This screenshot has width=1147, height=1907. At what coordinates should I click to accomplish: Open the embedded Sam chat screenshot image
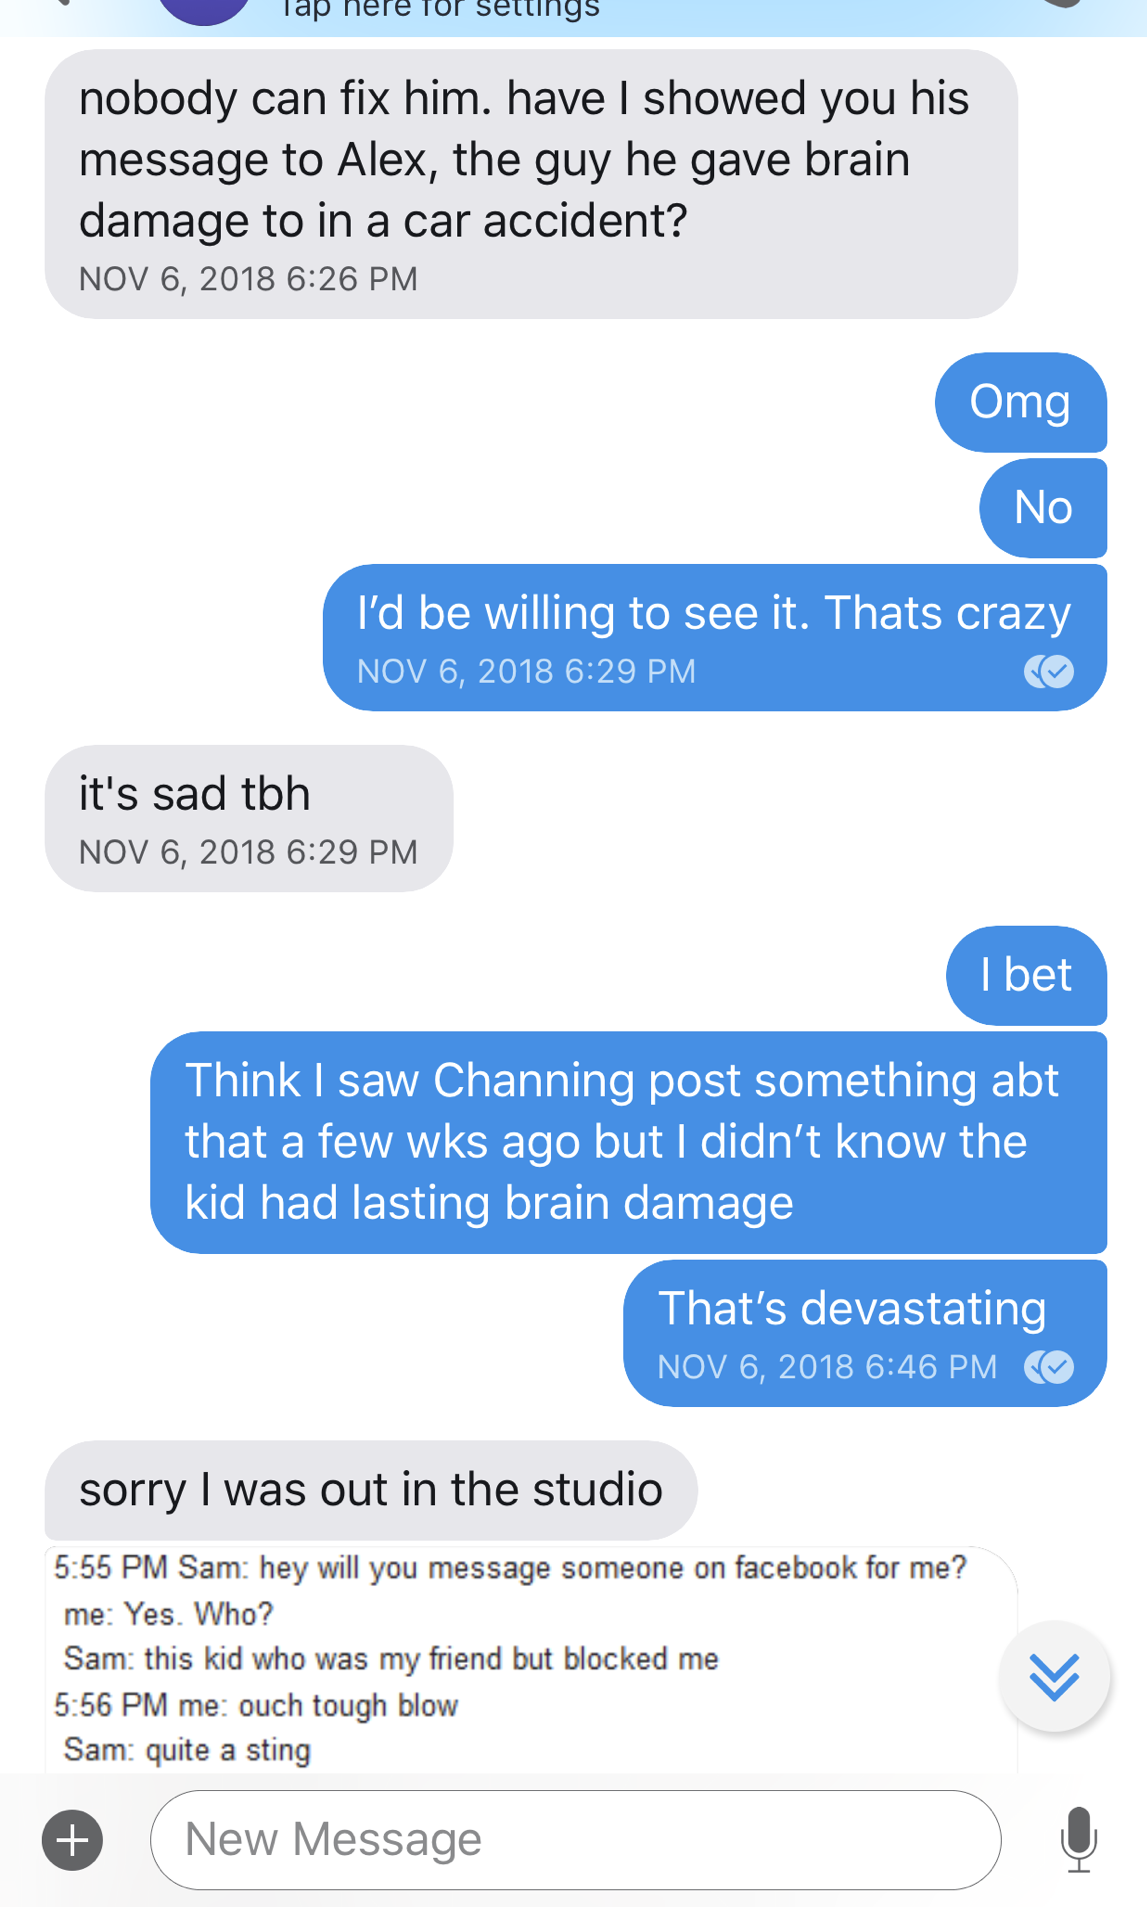click(531, 1660)
